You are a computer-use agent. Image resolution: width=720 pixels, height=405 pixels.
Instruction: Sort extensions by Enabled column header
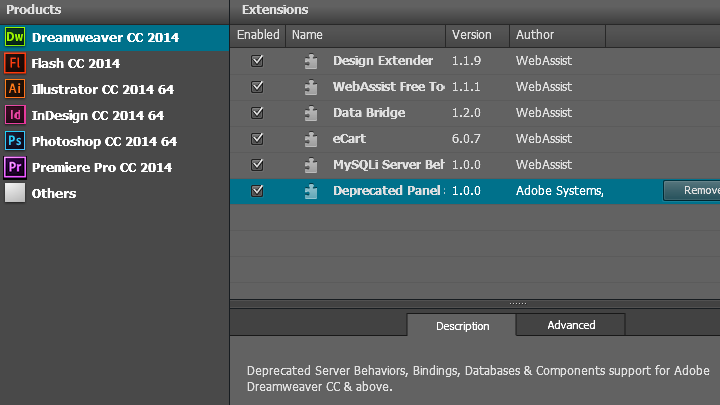[x=258, y=35]
